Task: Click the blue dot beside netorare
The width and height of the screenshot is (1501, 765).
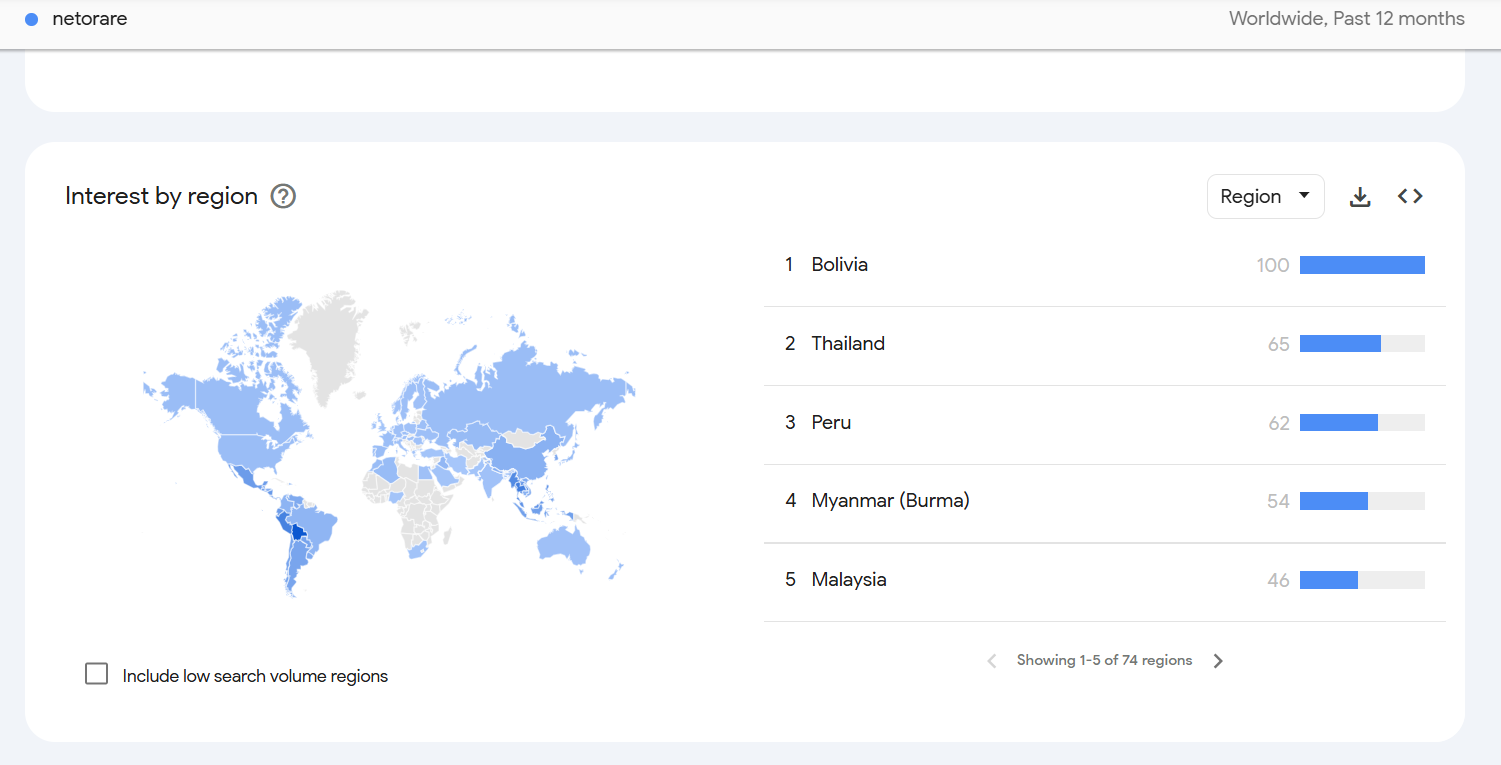Action: click(x=31, y=19)
